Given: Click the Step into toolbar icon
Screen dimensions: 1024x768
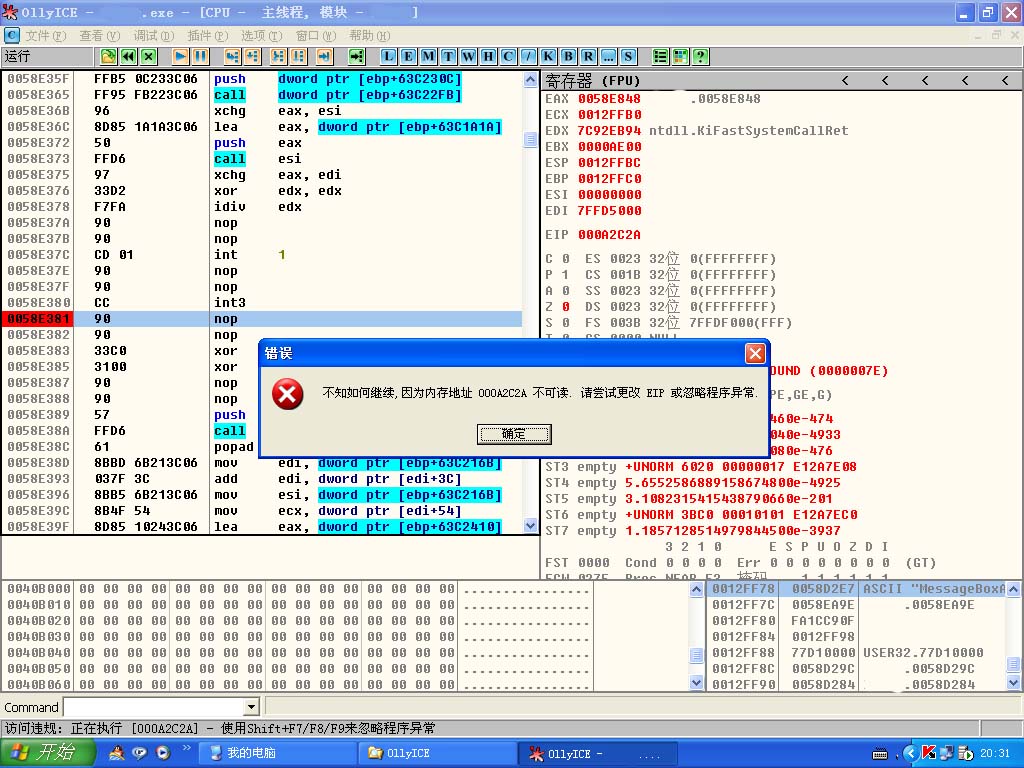Looking at the screenshot, I should (232, 57).
